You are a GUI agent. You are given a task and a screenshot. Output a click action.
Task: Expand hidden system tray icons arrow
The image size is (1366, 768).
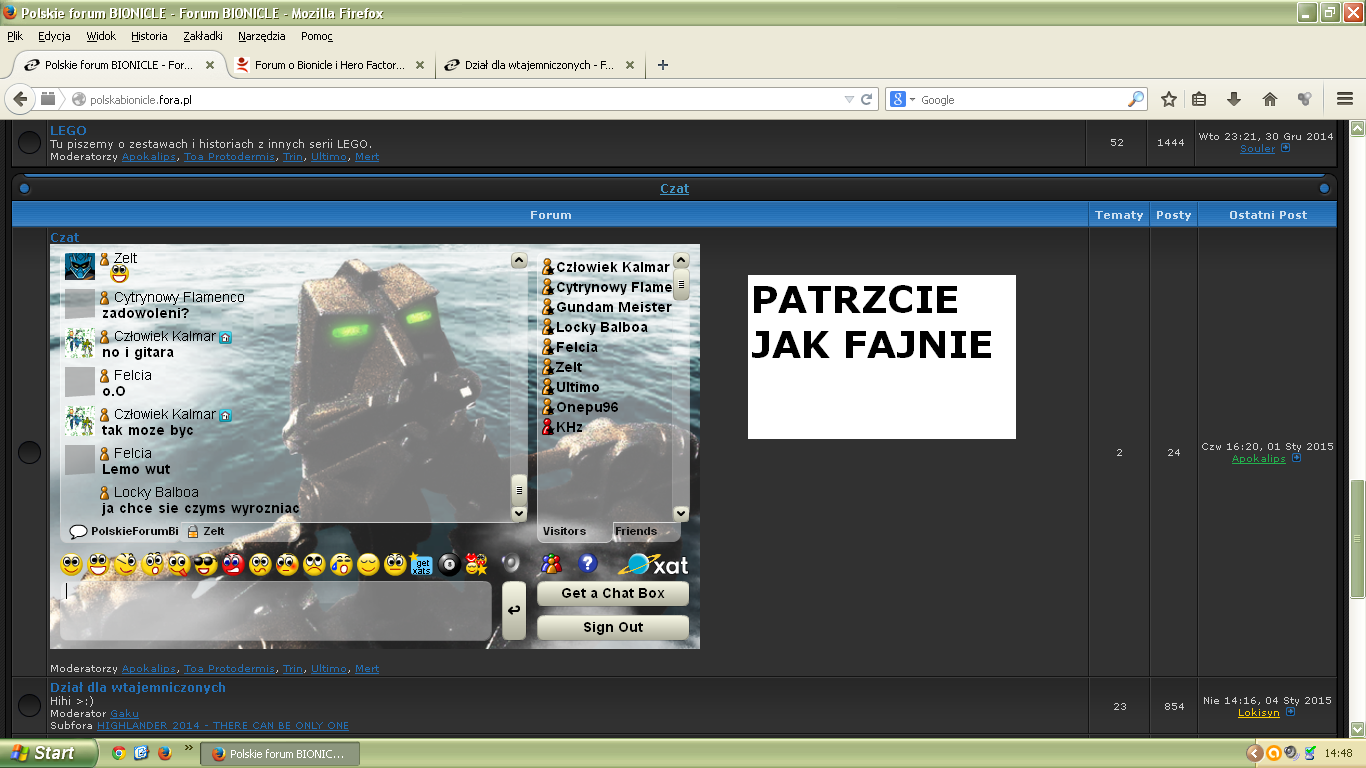click(1254, 753)
